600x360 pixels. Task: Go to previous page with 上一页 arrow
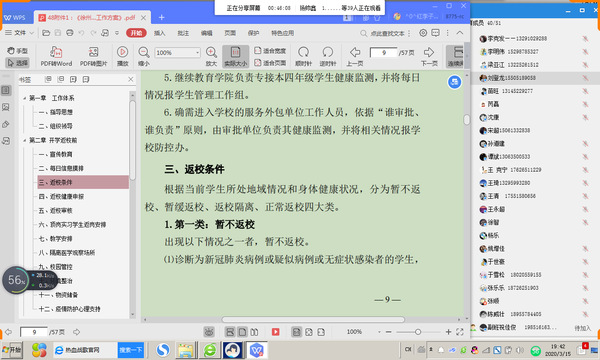[355, 56]
